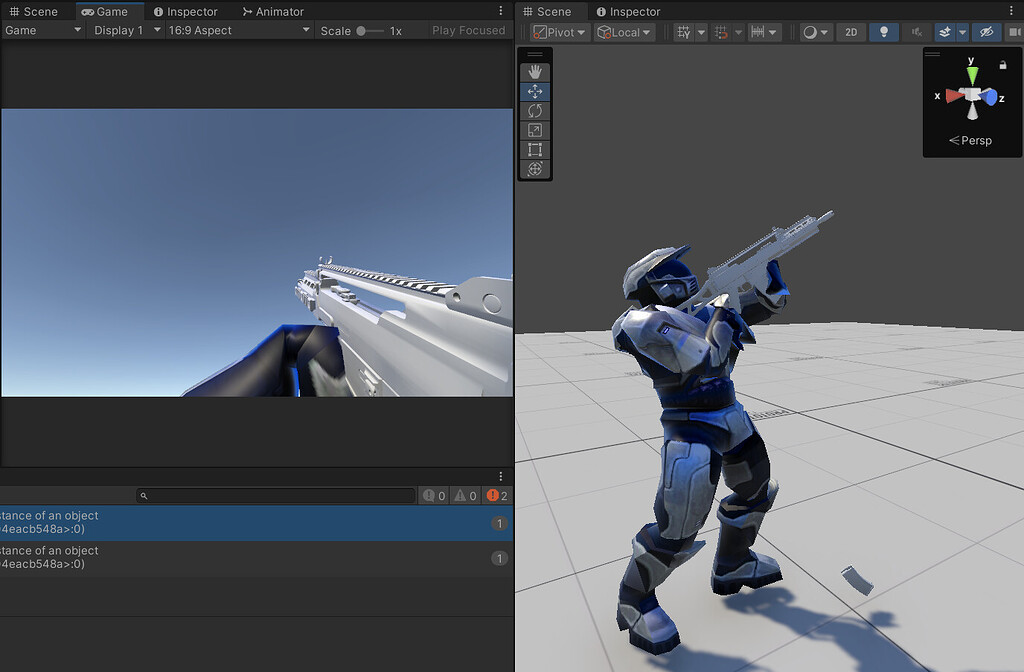Viewport: 1024px width, 672px height.
Task: Toggle Scene view audio mute
Action: click(916, 32)
